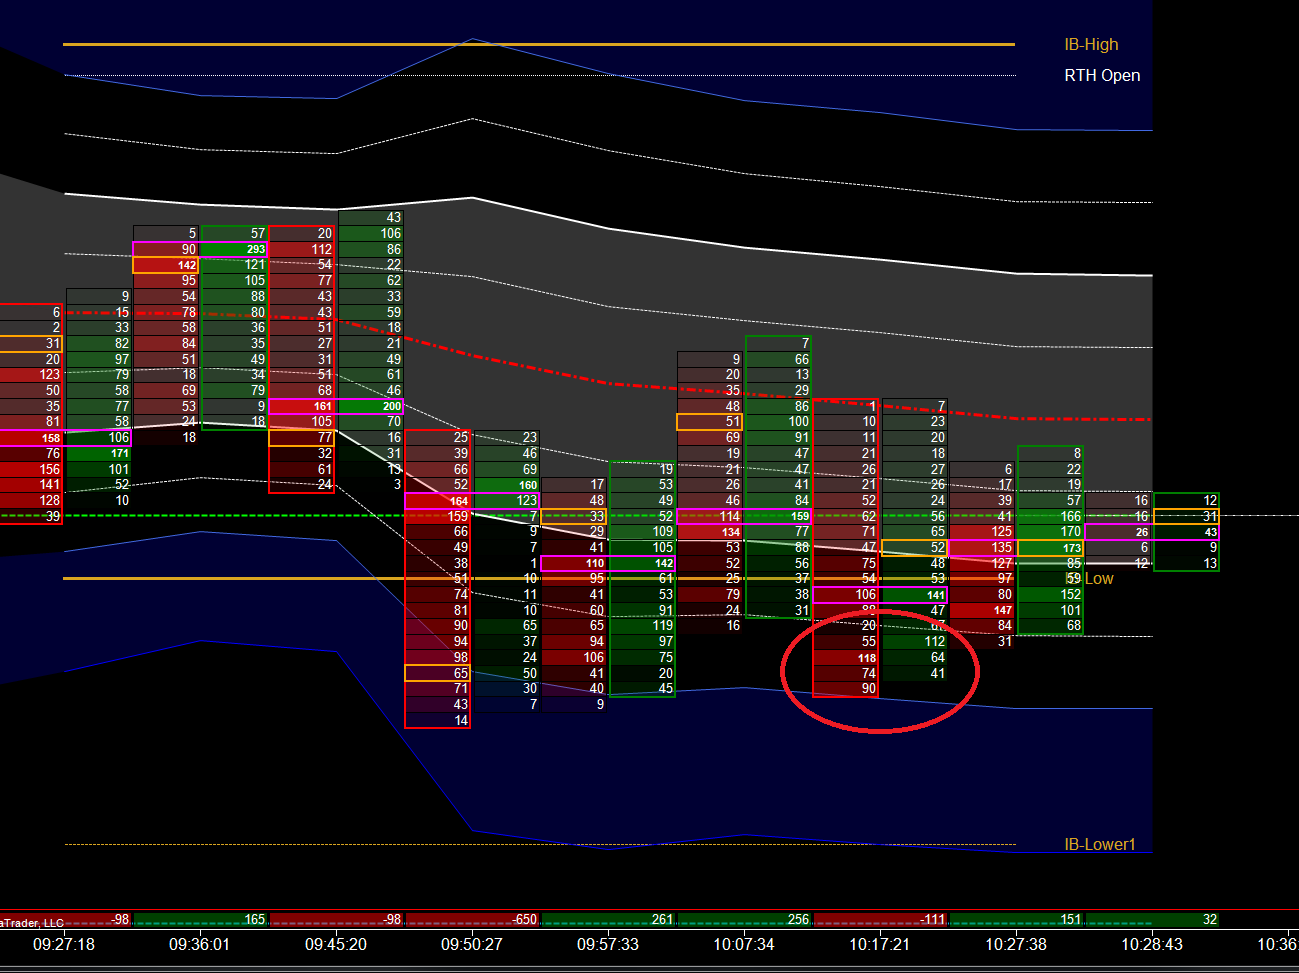Click the green 293 volume cell

234,249
